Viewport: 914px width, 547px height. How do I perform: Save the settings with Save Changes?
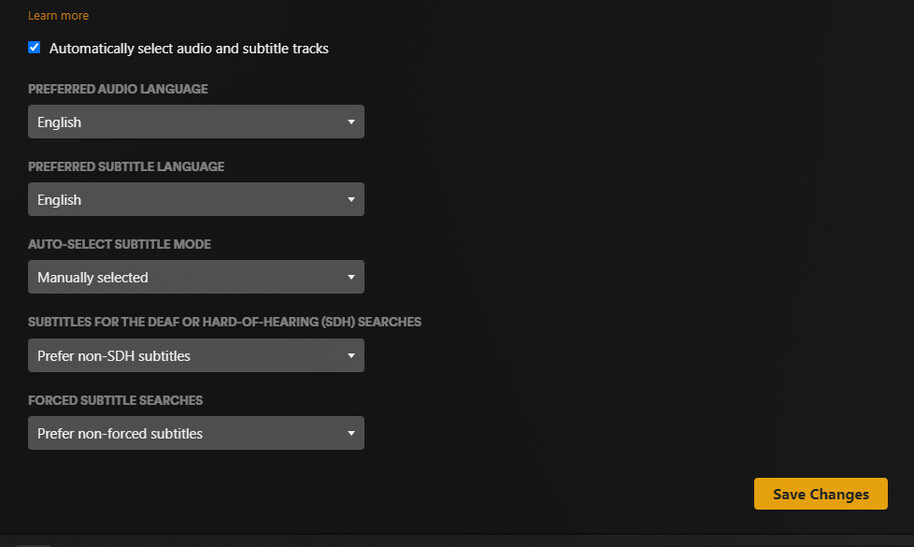point(821,494)
